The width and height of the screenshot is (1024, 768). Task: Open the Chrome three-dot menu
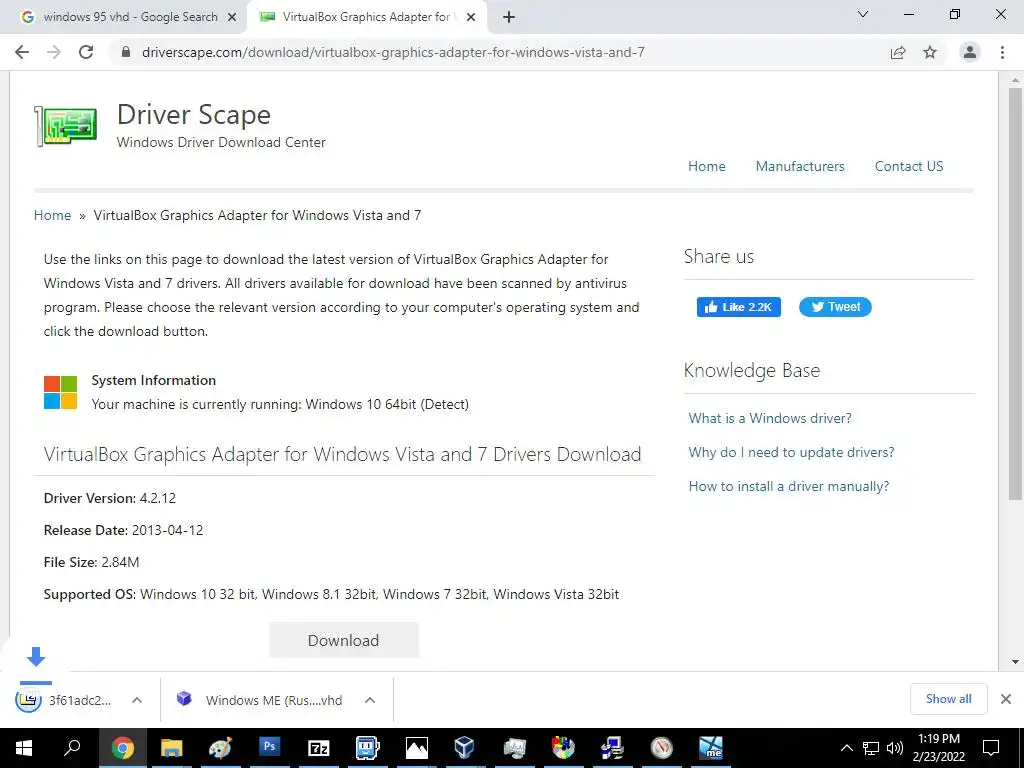tap(1002, 52)
